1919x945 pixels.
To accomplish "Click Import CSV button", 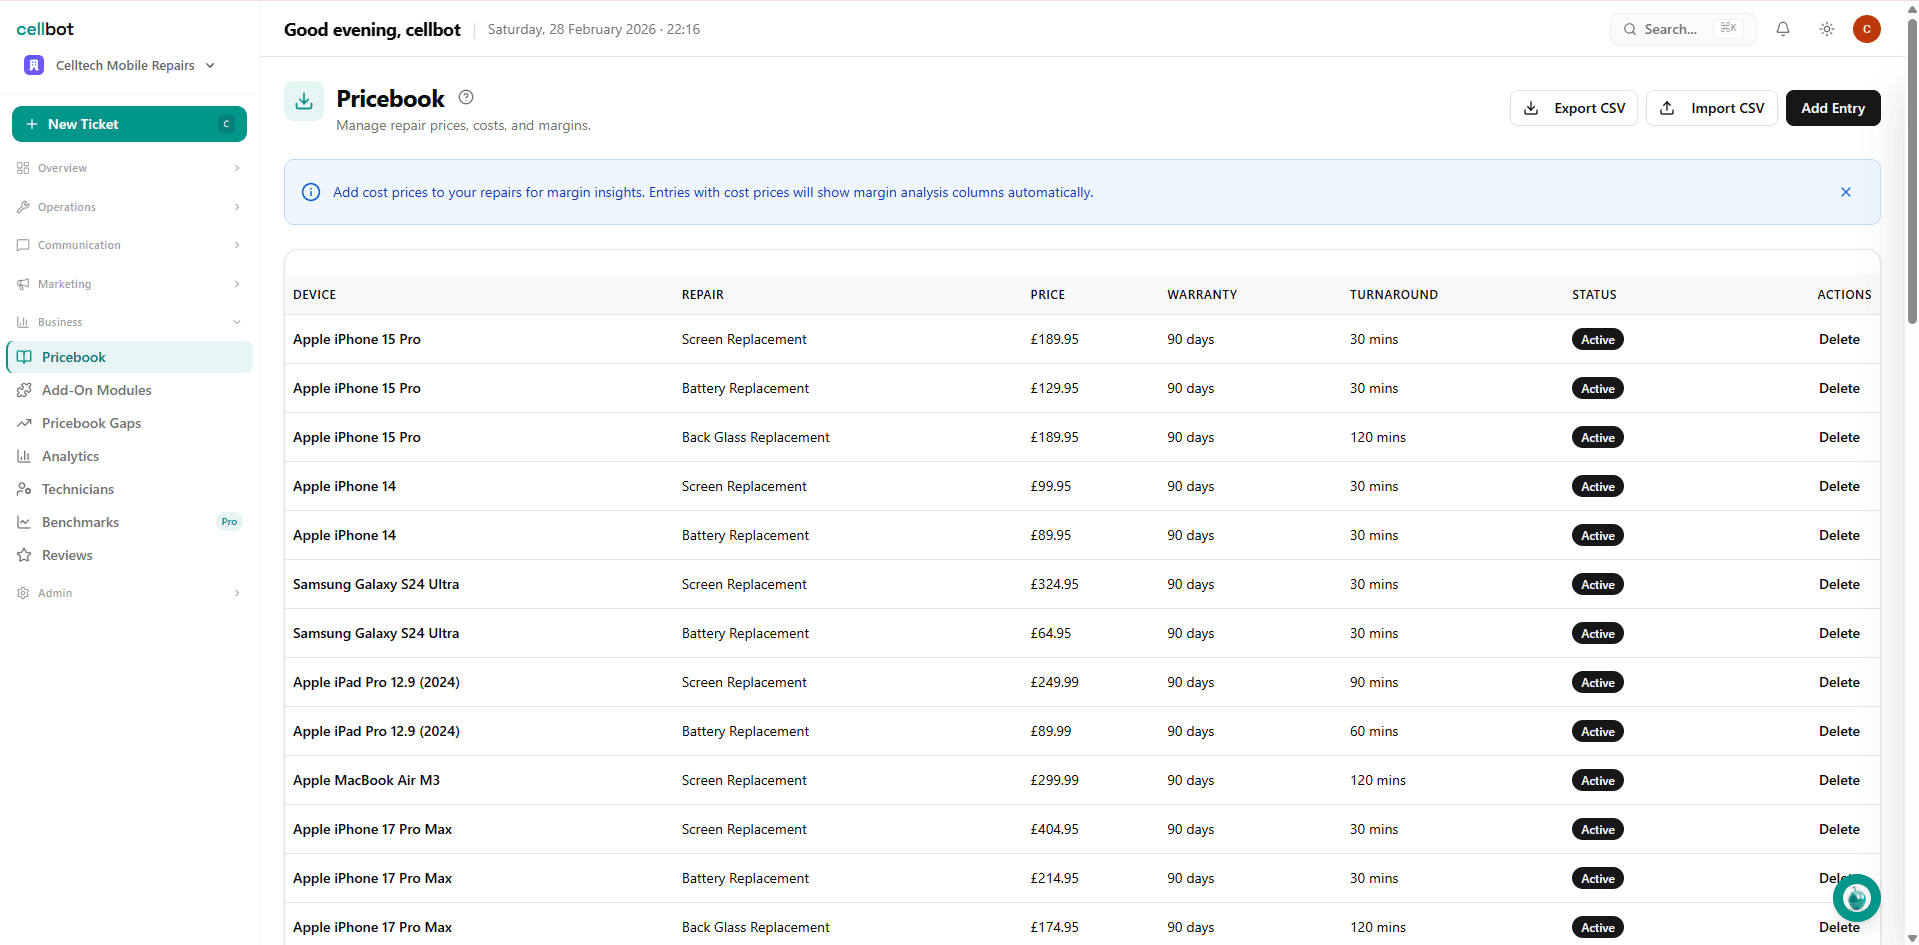I will [1711, 108].
